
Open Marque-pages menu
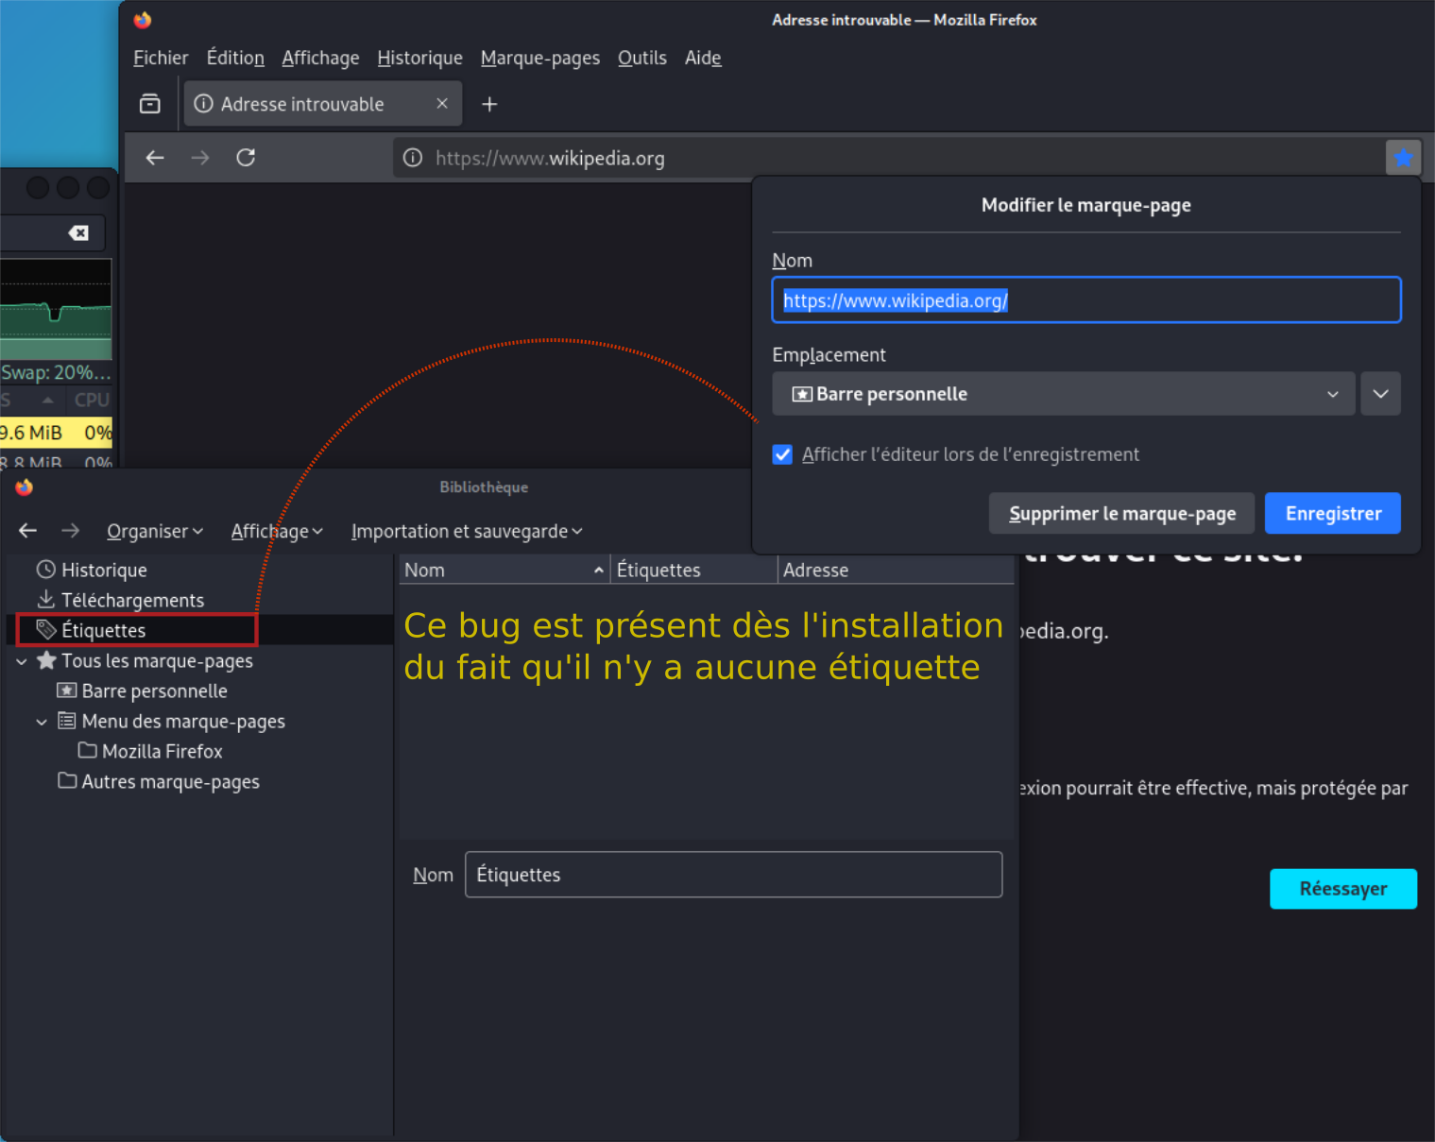[540, 58]
